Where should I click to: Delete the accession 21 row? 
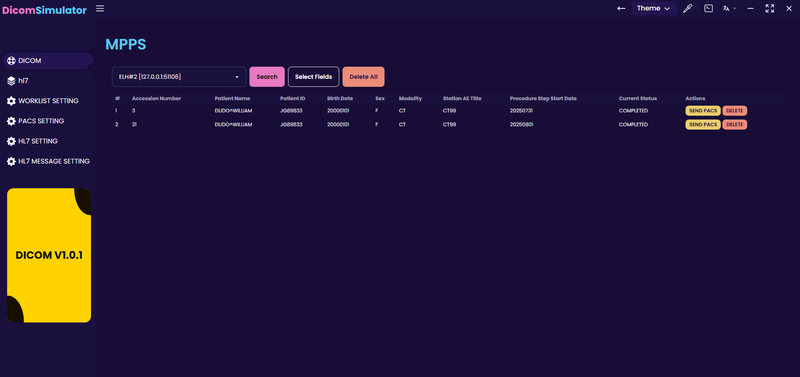[735, 124]
